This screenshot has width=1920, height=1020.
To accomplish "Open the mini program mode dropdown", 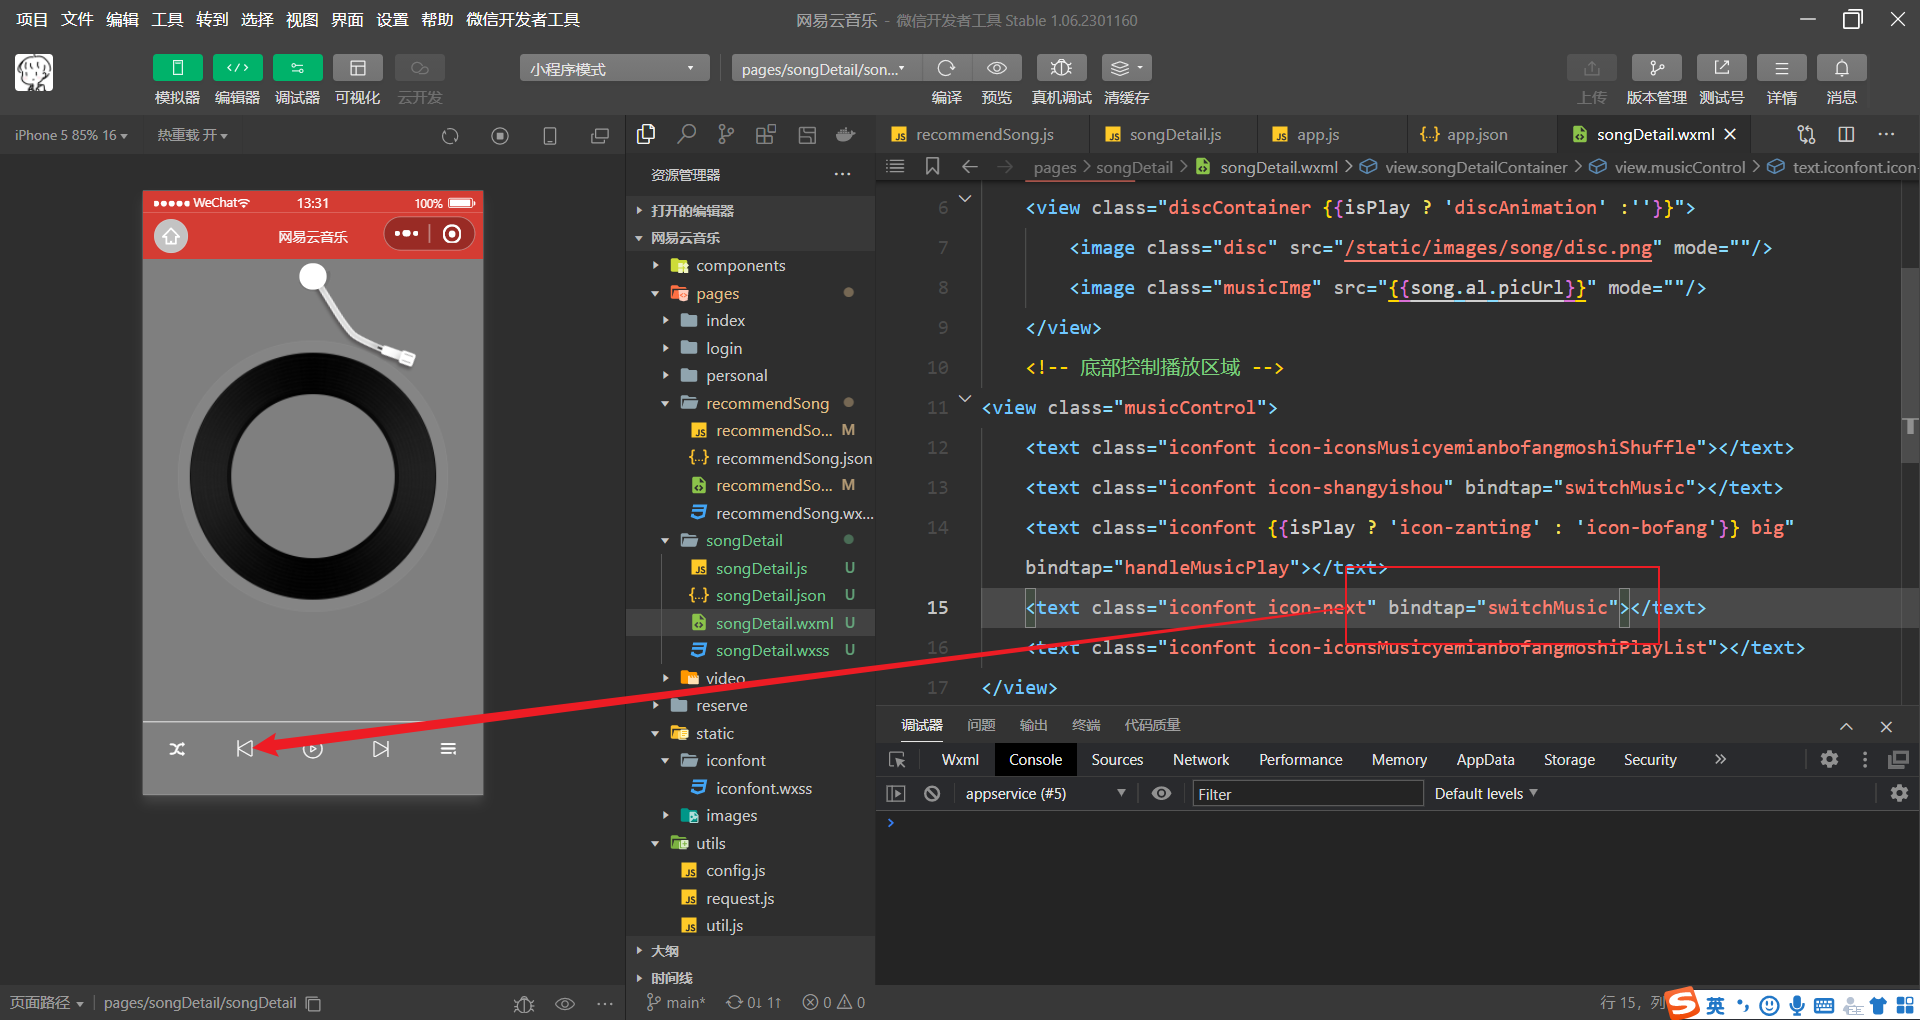I will point(614,68).
